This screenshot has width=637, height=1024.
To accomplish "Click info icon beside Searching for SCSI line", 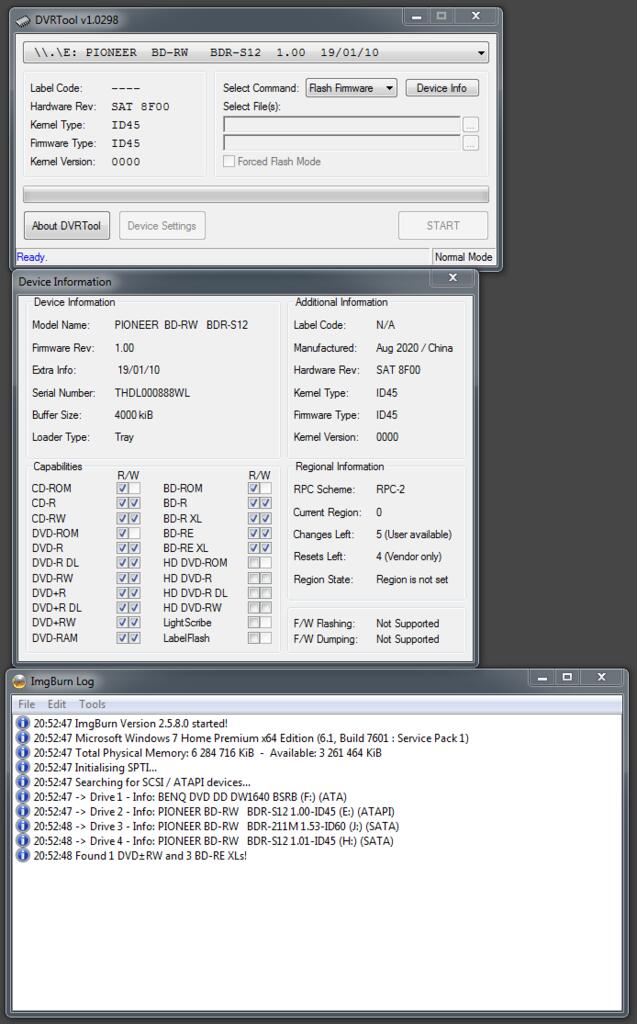I will 23,782.
